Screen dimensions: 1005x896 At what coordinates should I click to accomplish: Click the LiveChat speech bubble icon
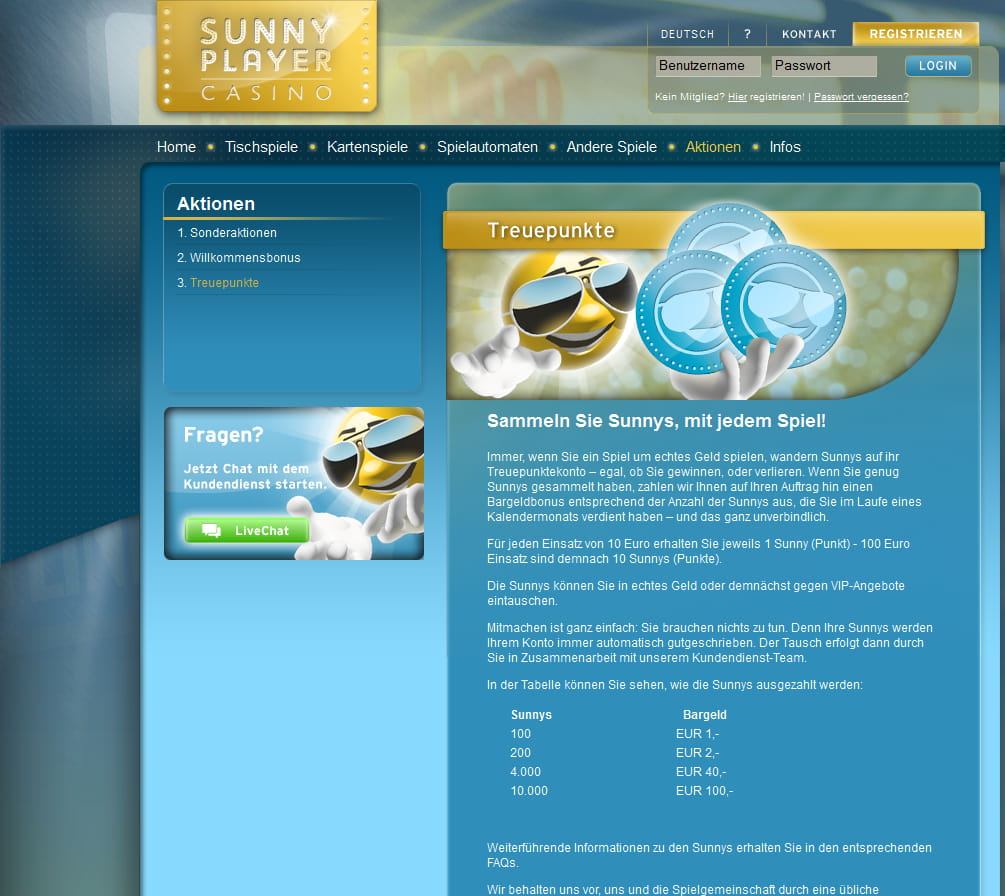tap(211, 531)
